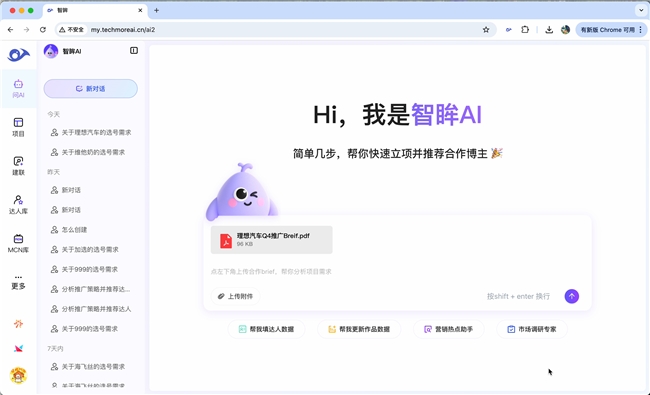Image resolution: width=650 pixels, height=395 pixels.
Task: Click the 帮我填达人数据 shortcut
Action: tap(267, 329)
